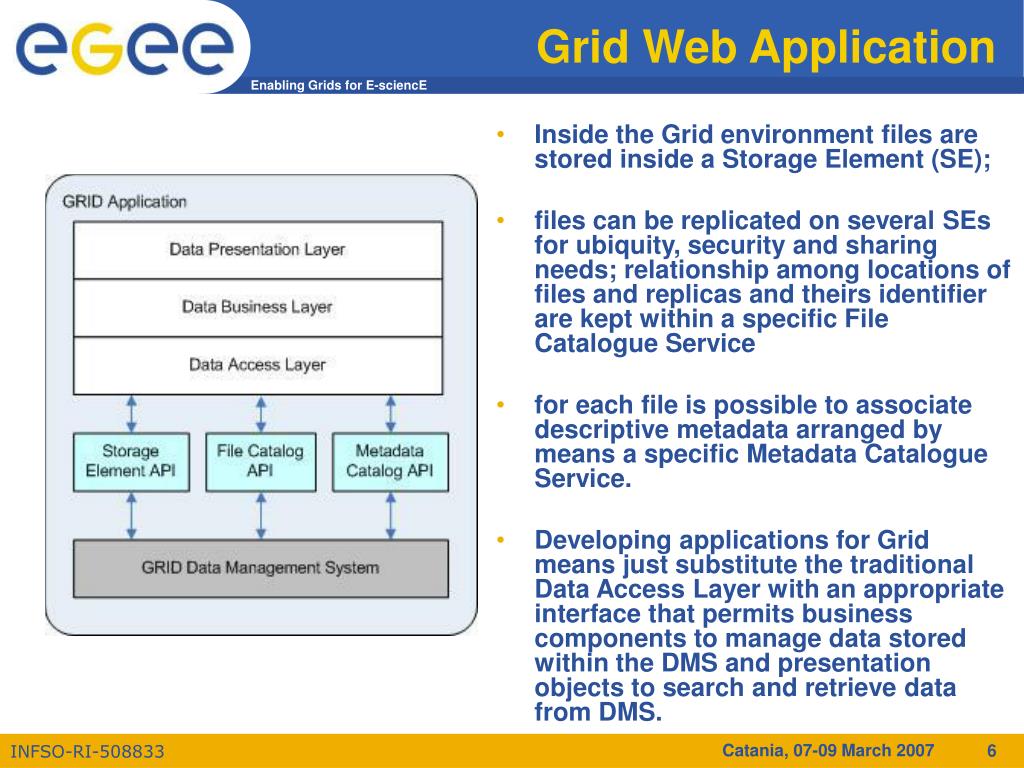Click the Enabling Grids for E-sciencE tagline
1024x768 pixels.
(x=339, y=86)
